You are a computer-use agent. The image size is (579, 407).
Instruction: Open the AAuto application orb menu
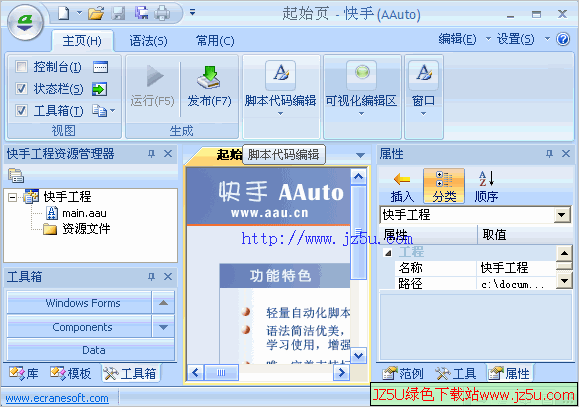25,22
